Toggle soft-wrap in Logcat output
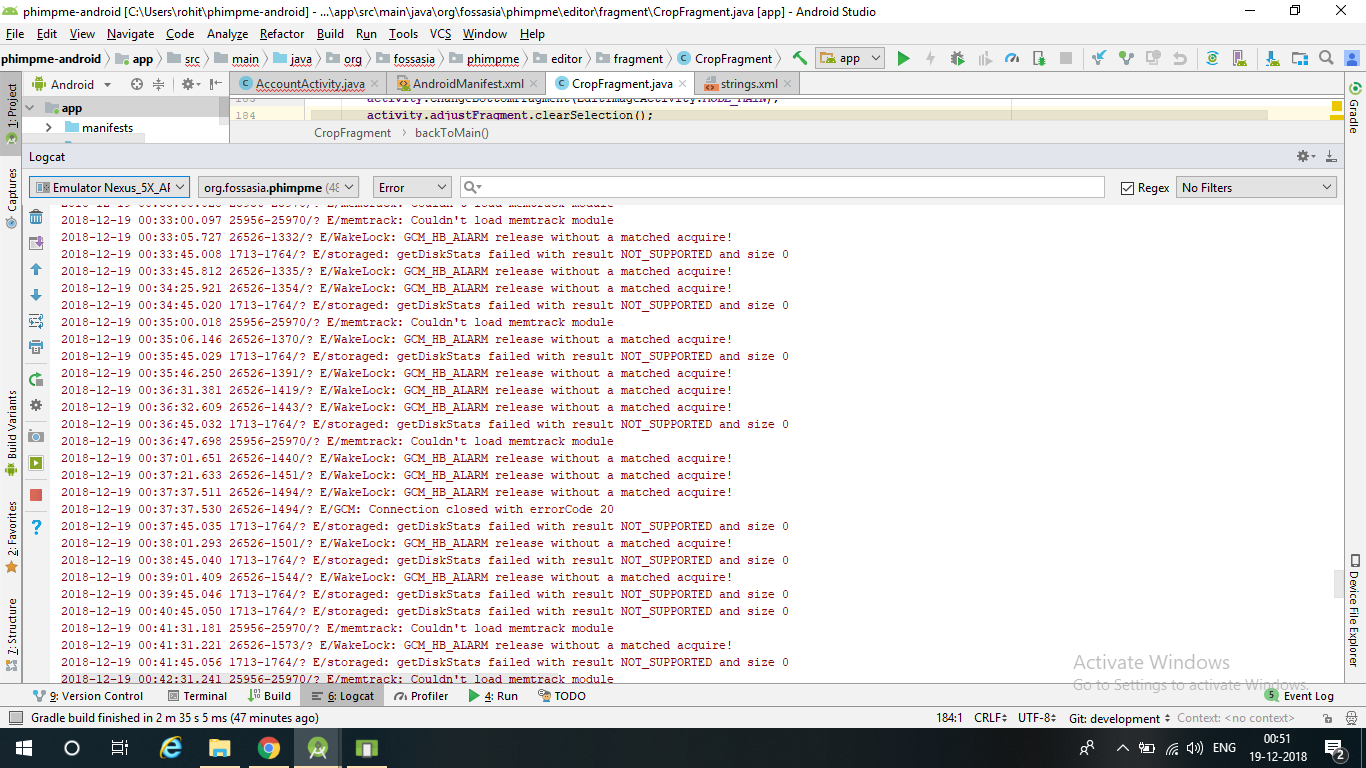 pyautogui.click(x=36, y=321)
